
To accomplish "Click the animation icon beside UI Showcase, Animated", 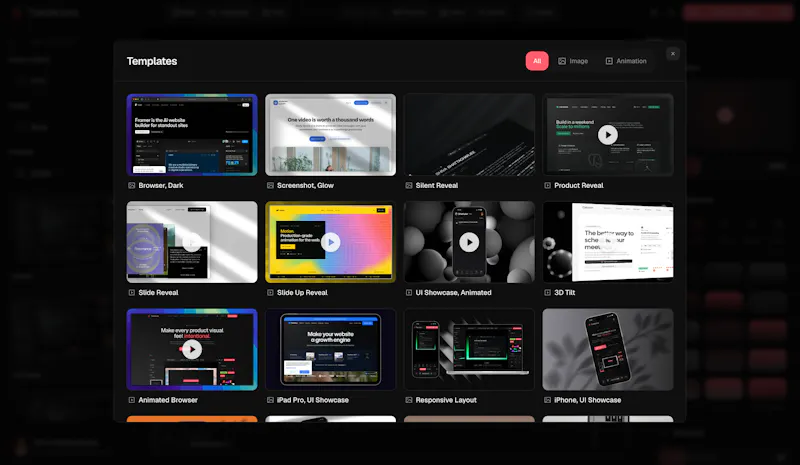I will (409, 292).
